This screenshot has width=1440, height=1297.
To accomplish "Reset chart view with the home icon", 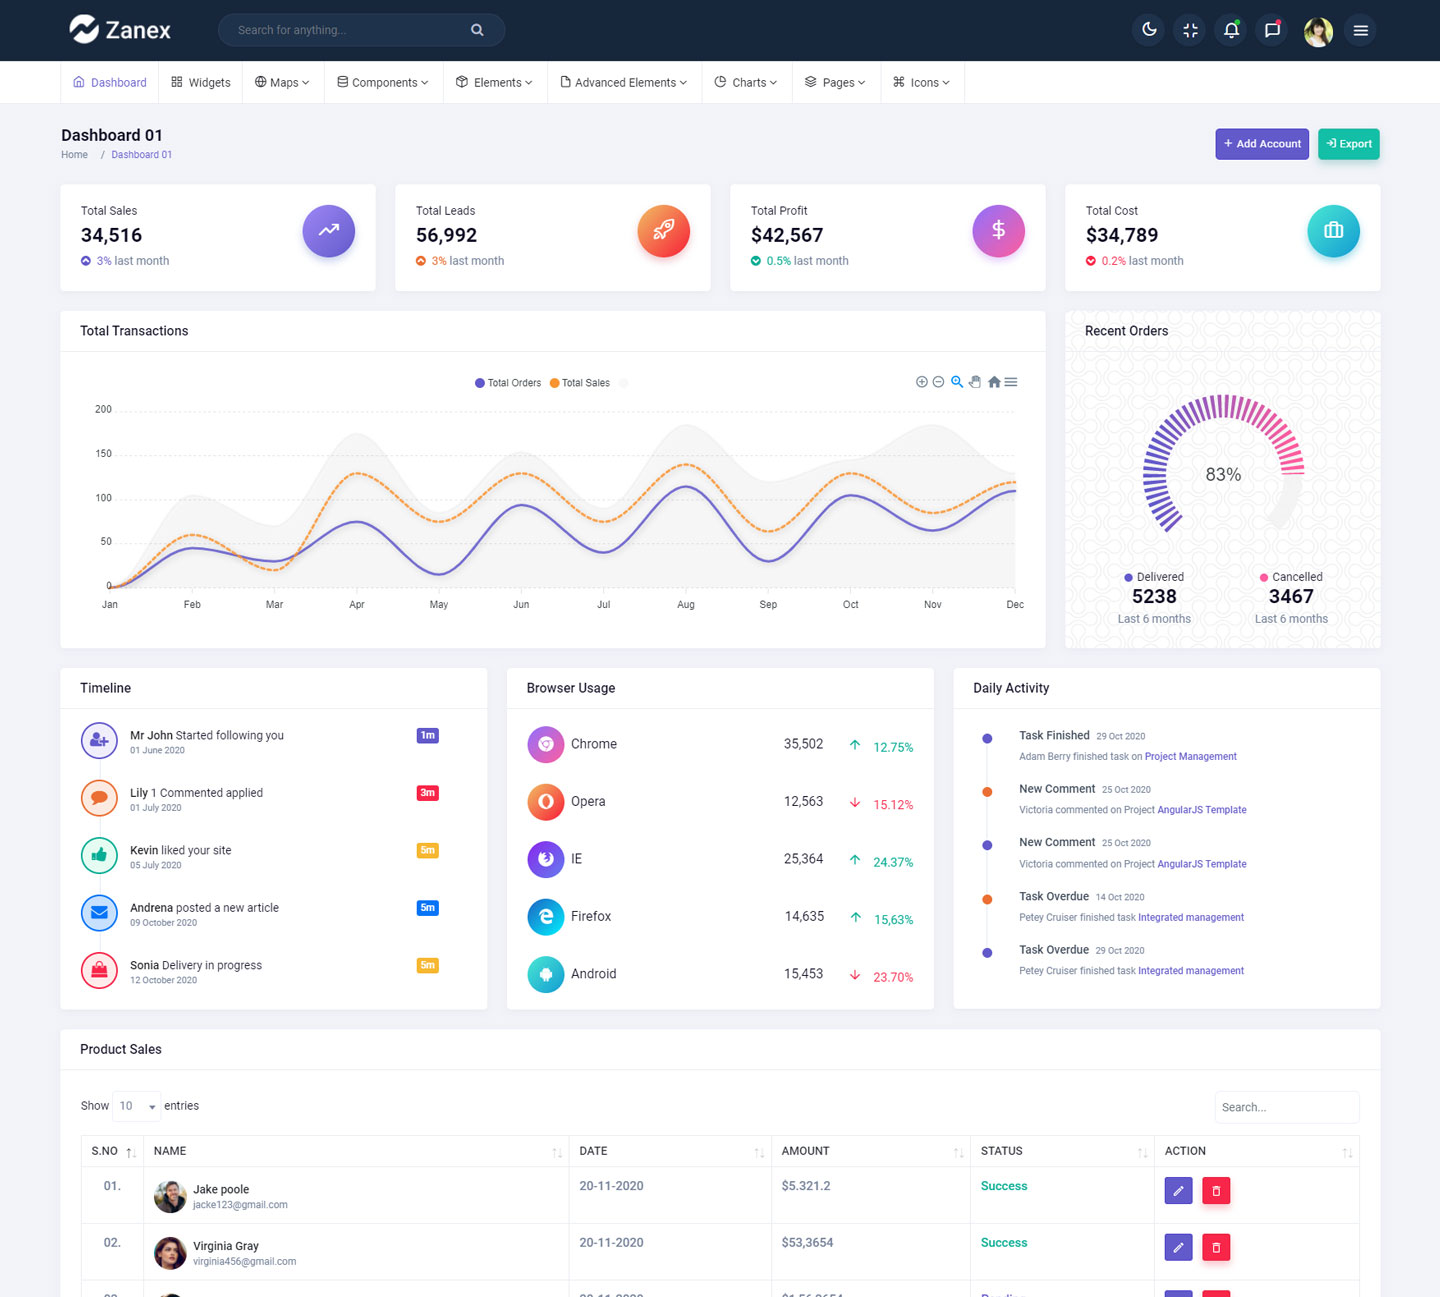I will click(994, 382).
